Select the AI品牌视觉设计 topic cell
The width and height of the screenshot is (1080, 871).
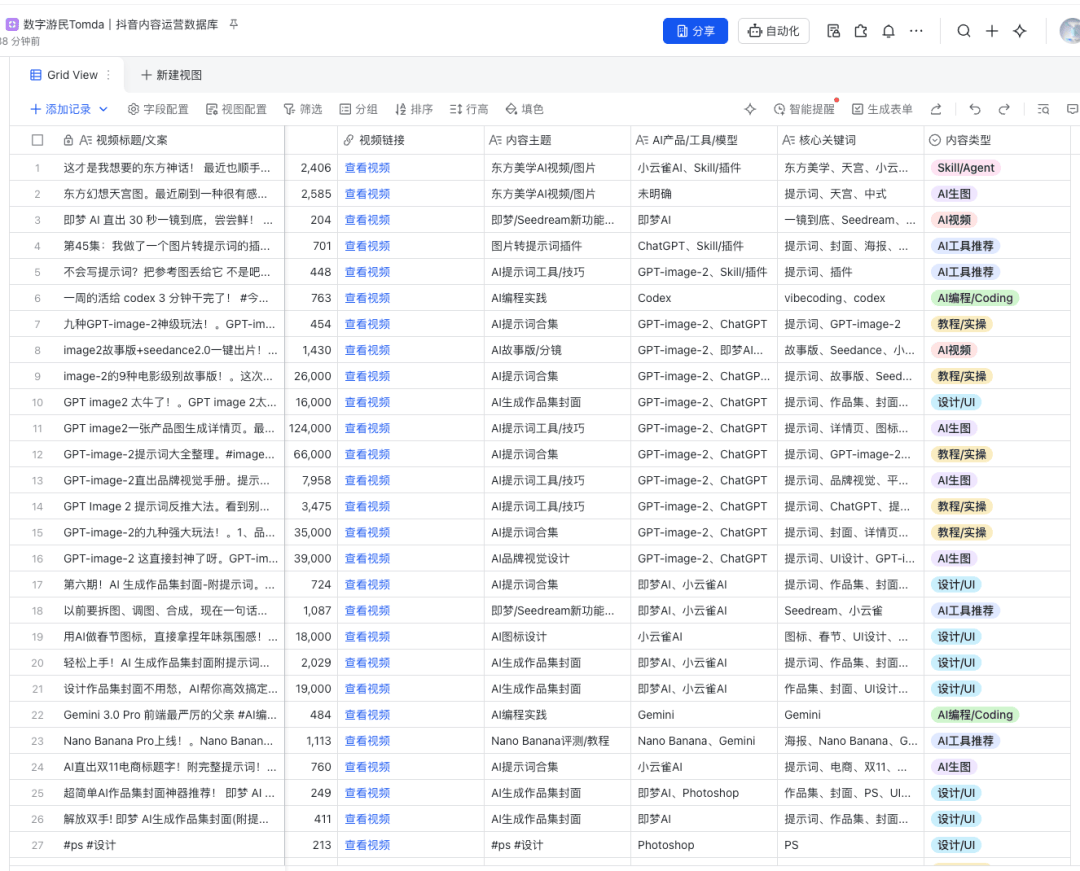click(557, 558)
